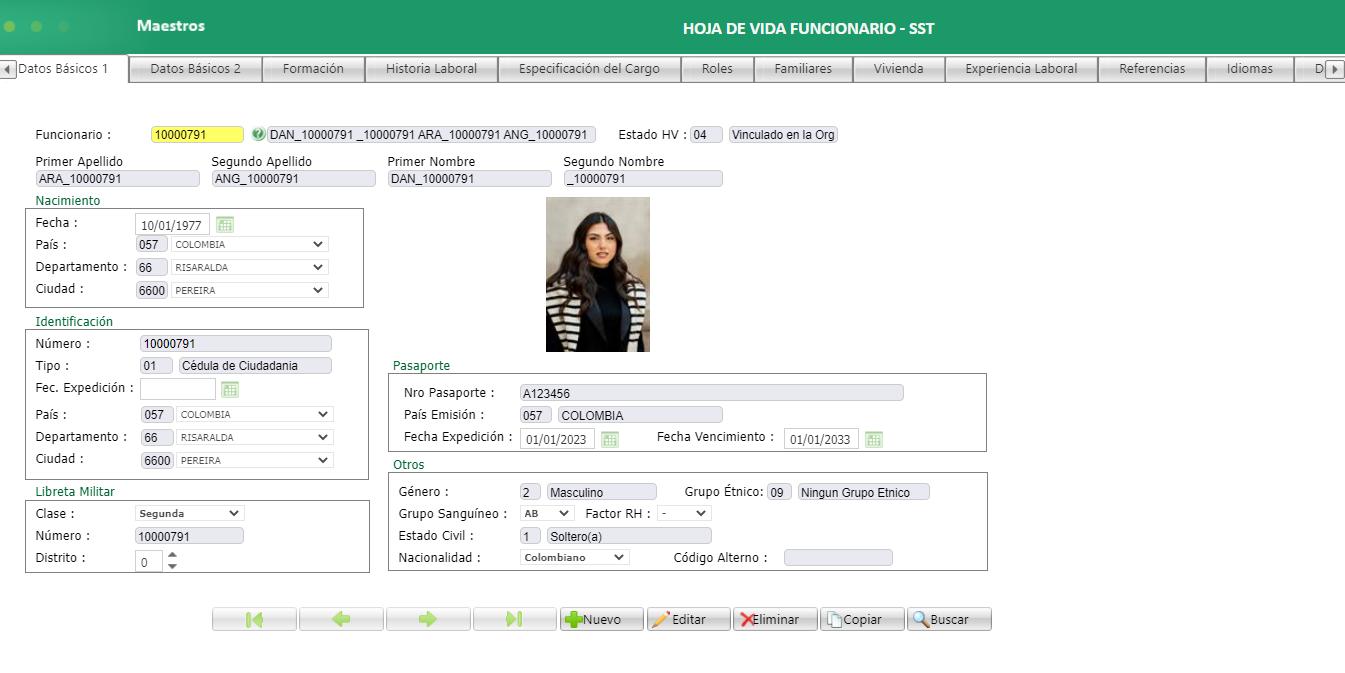The width and height of the screenshot is (1345, 673).
Task: Switch to Roles tab
Action: tap(717, 69)
